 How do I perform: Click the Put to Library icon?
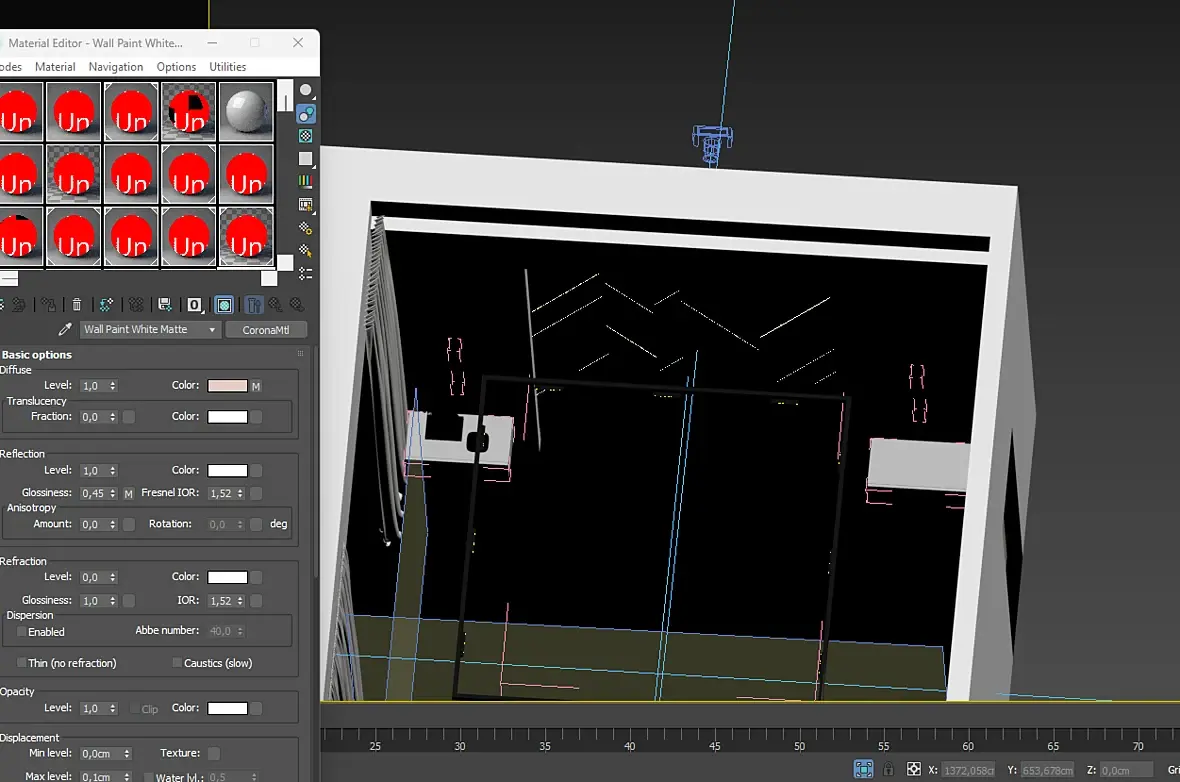pyautogui.click(x=165, y=305)
